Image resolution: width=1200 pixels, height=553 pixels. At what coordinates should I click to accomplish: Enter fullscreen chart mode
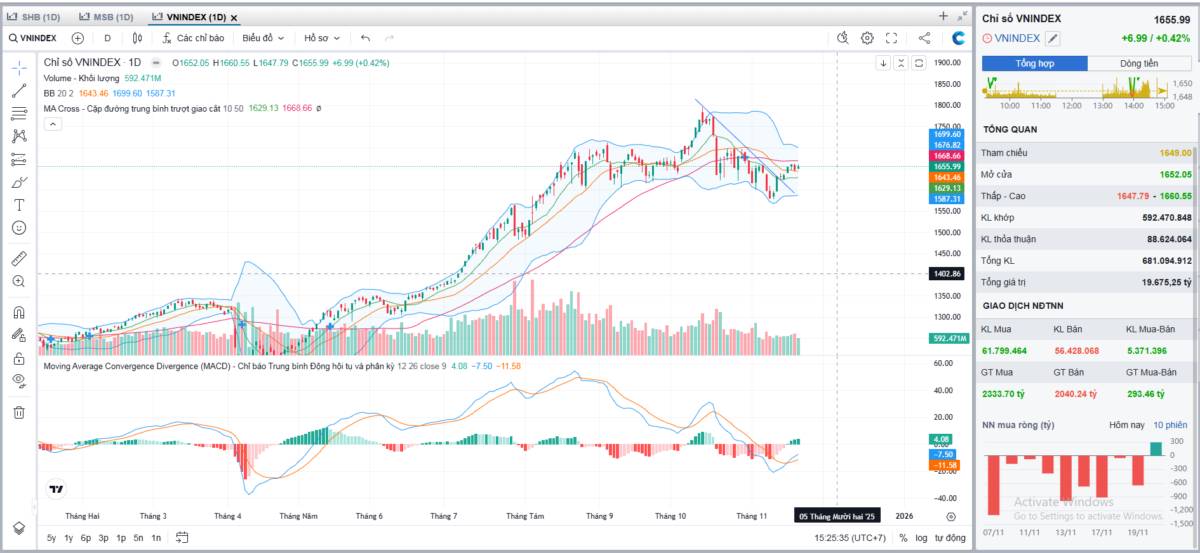click(891, 38)
